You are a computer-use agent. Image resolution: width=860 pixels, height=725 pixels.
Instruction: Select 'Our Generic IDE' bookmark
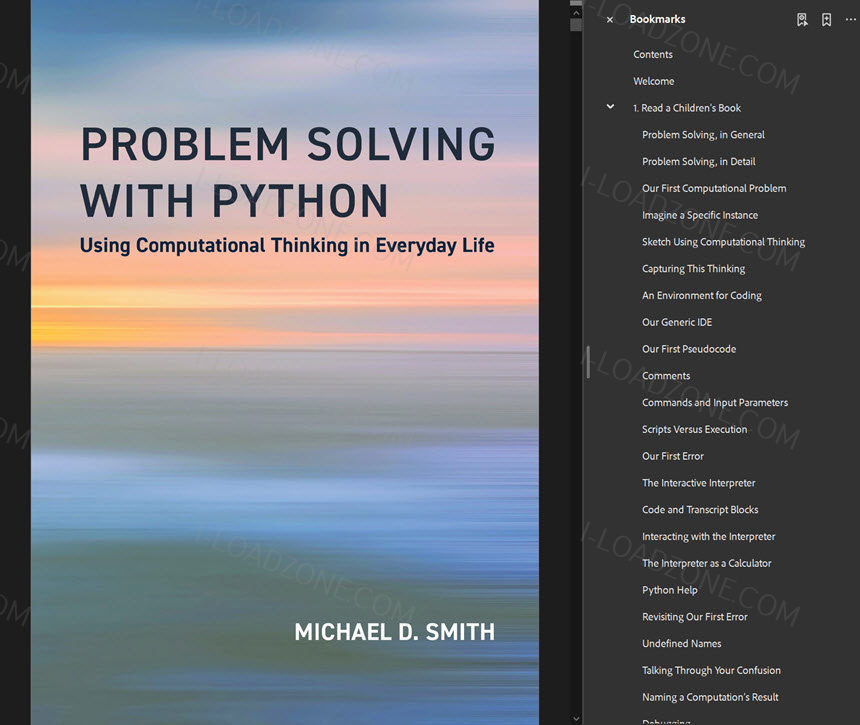677,322
